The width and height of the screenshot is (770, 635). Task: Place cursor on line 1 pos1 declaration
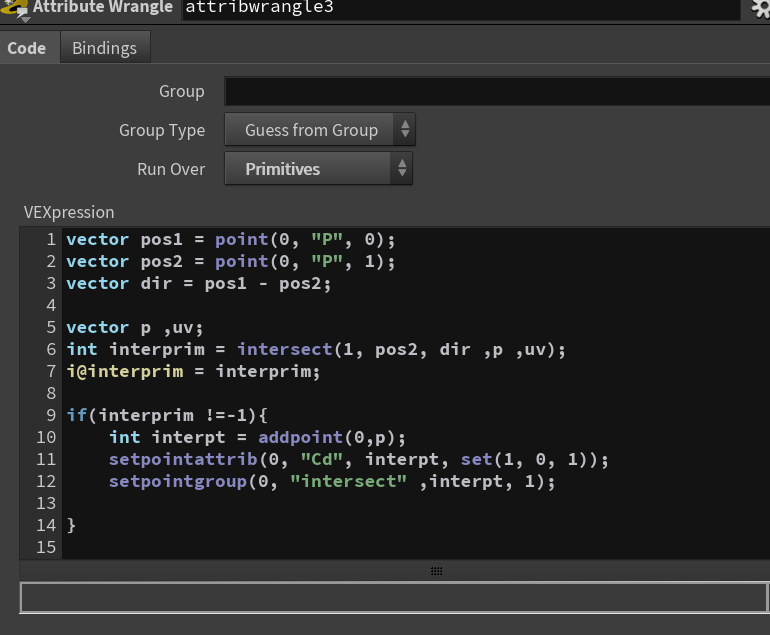click(230, 240)
